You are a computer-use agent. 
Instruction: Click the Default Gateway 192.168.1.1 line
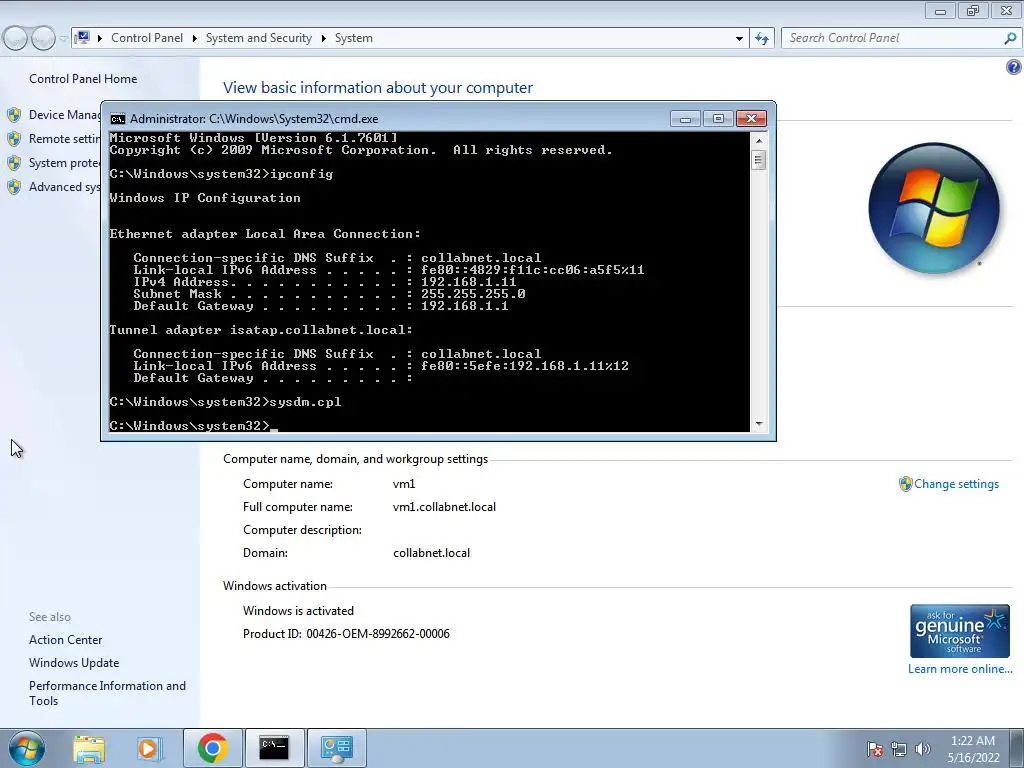pyautogui.click(x=321, y=306)
